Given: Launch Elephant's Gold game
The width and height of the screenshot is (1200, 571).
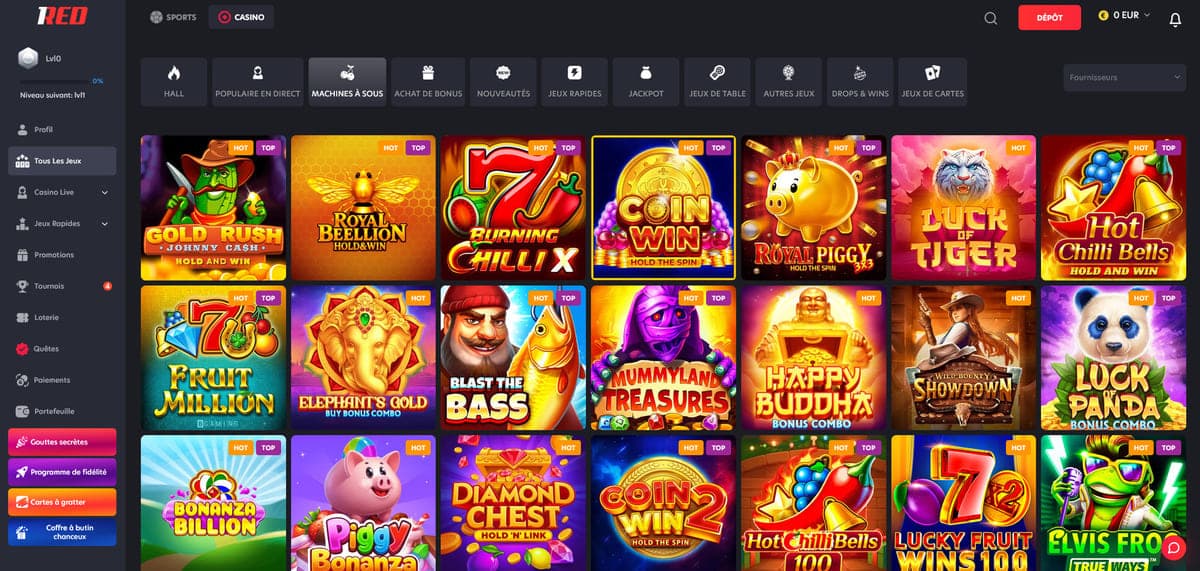Looking at the screenshot, I should pyautogui.click(x=363, y=358).
